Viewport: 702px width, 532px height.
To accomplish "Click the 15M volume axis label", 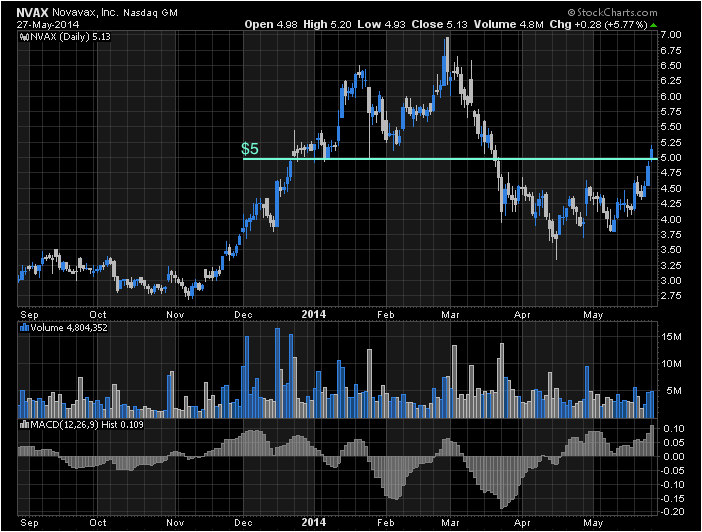I will pyautogui.click(x=671, y=337).
